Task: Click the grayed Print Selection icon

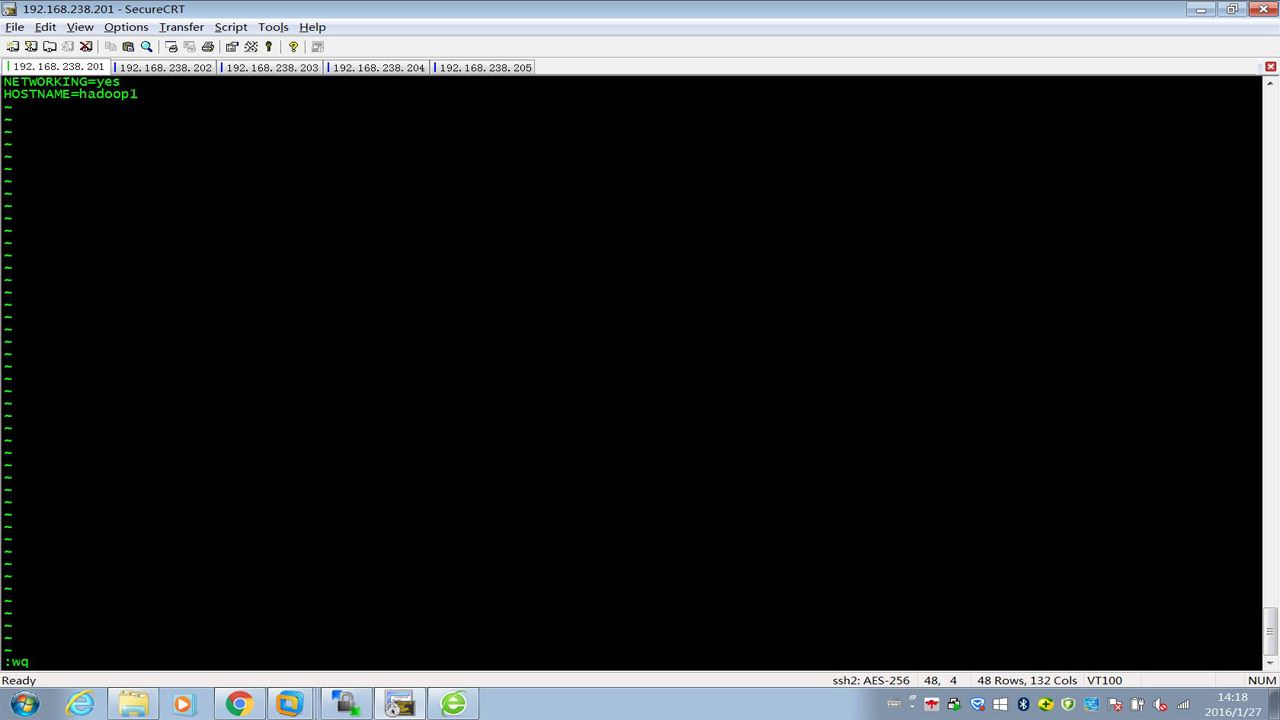Action: (x=189, y=46)
